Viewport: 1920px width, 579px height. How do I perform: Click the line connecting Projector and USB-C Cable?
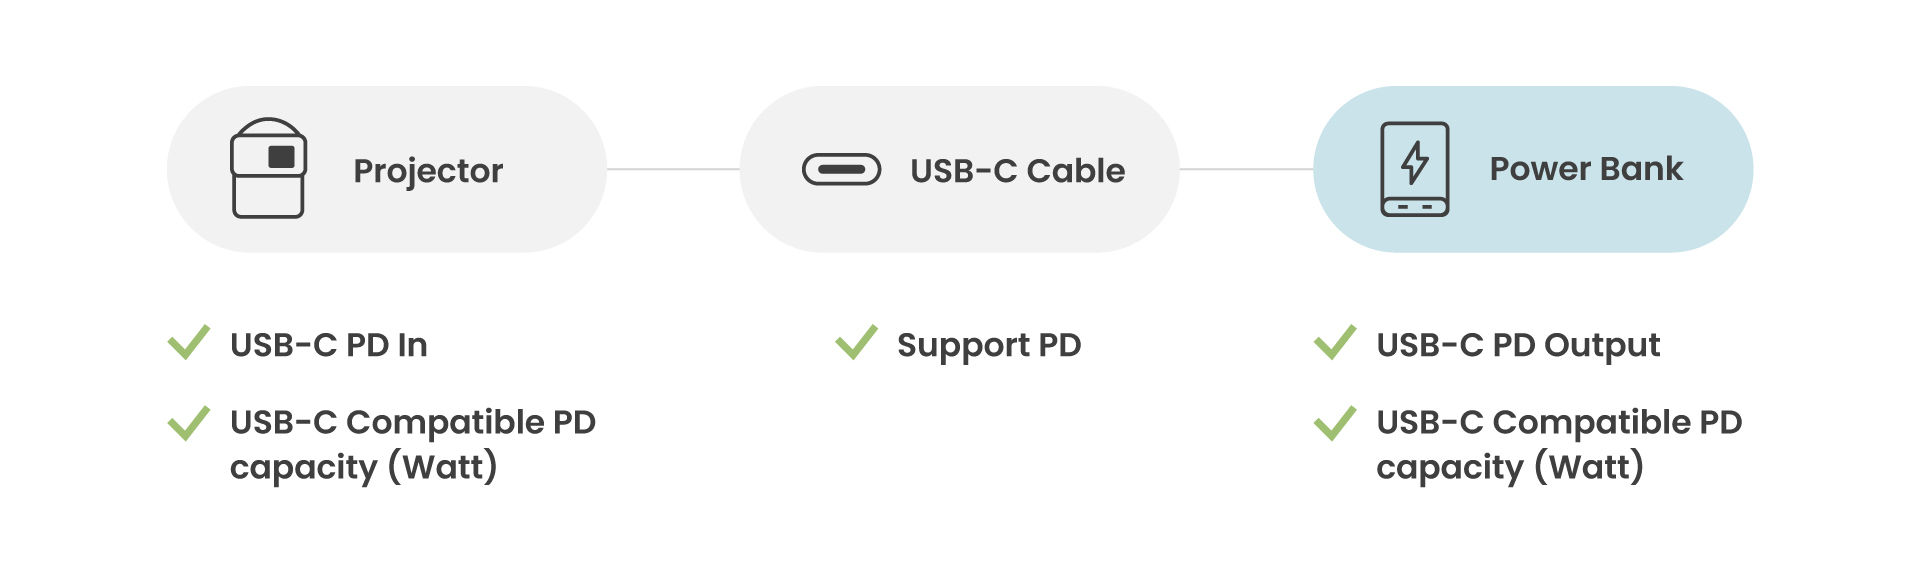pos(673,169)
